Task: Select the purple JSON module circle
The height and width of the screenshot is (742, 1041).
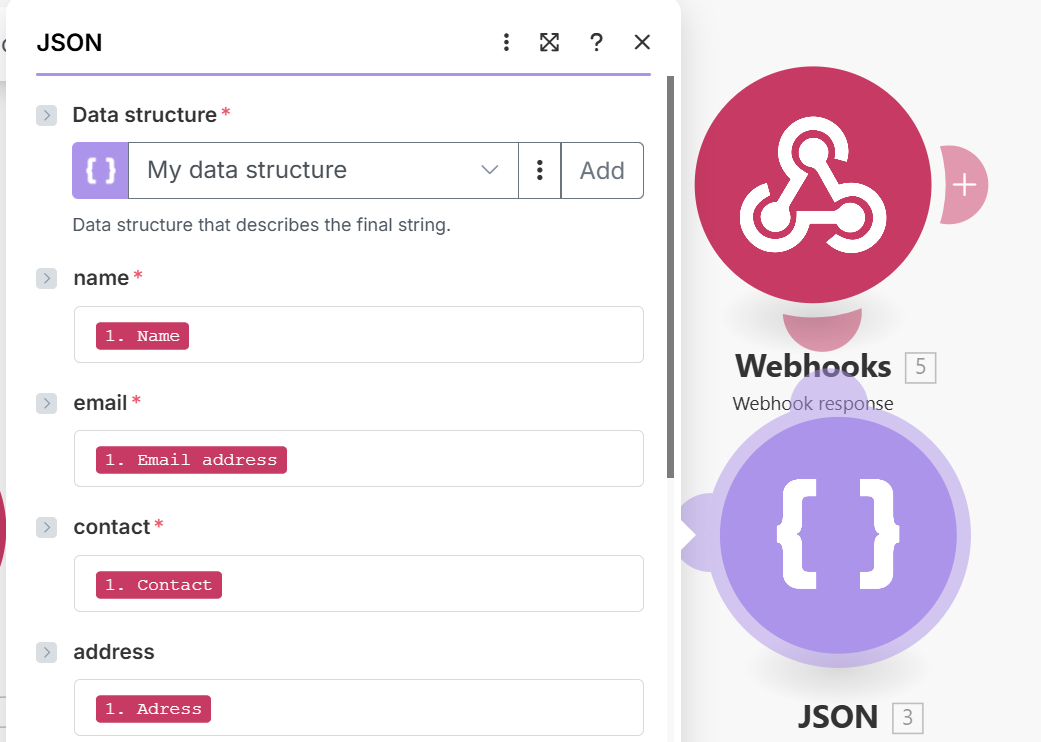Action: coord(838,535)
